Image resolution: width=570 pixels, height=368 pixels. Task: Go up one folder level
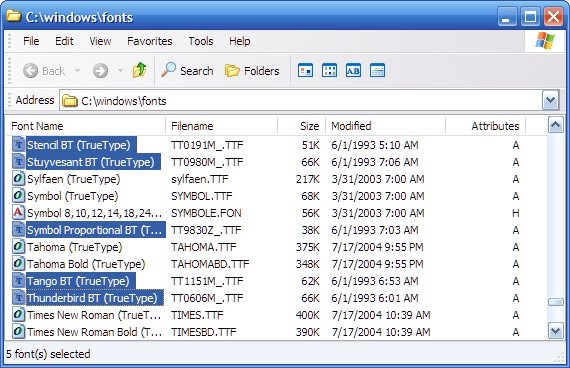click(x=140, y=70)
